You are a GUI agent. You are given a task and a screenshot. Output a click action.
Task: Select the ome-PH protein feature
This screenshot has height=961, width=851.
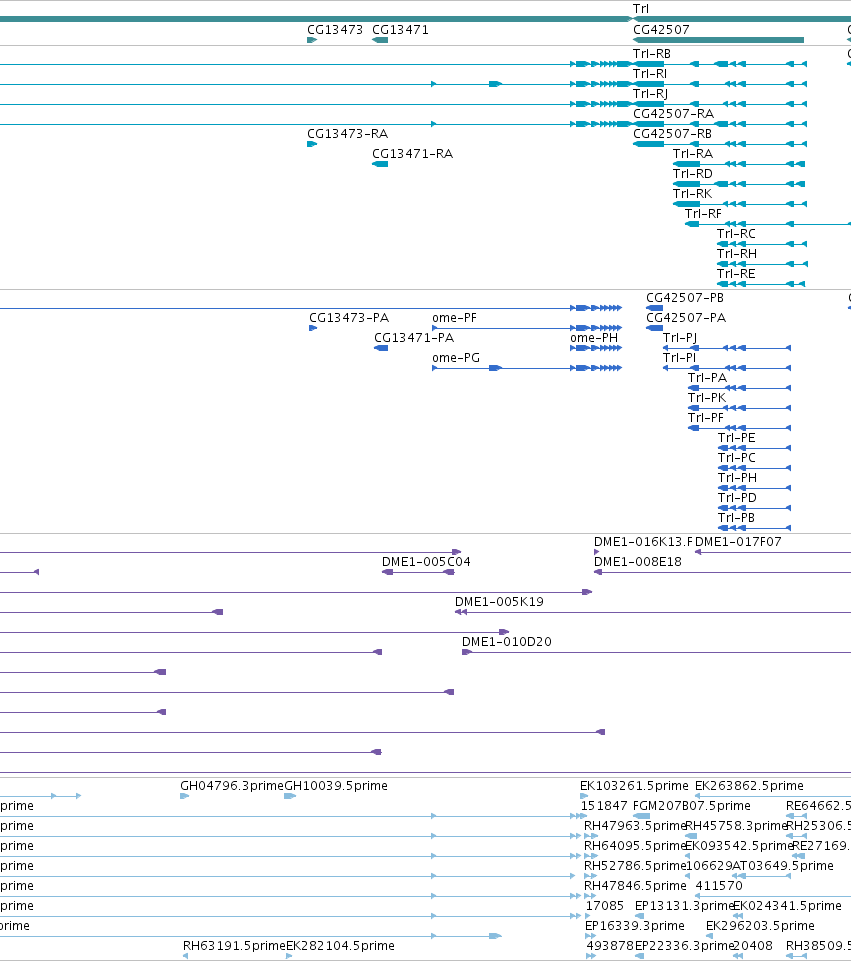[x=594, y=338]
